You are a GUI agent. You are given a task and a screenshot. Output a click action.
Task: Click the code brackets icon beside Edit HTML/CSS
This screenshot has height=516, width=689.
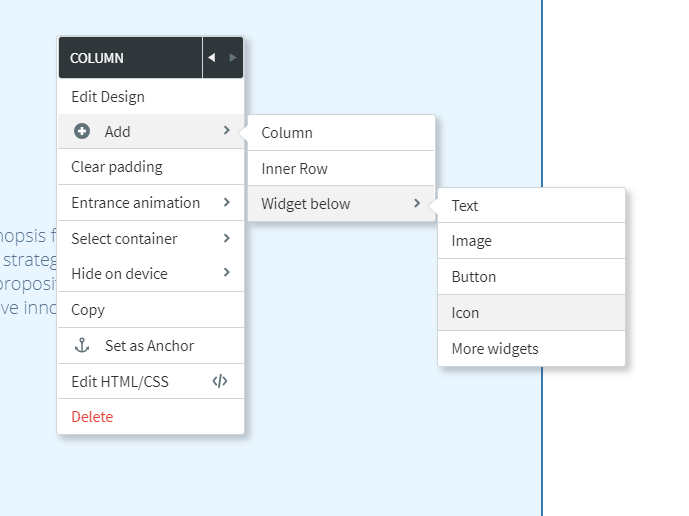tap(221, 381)
